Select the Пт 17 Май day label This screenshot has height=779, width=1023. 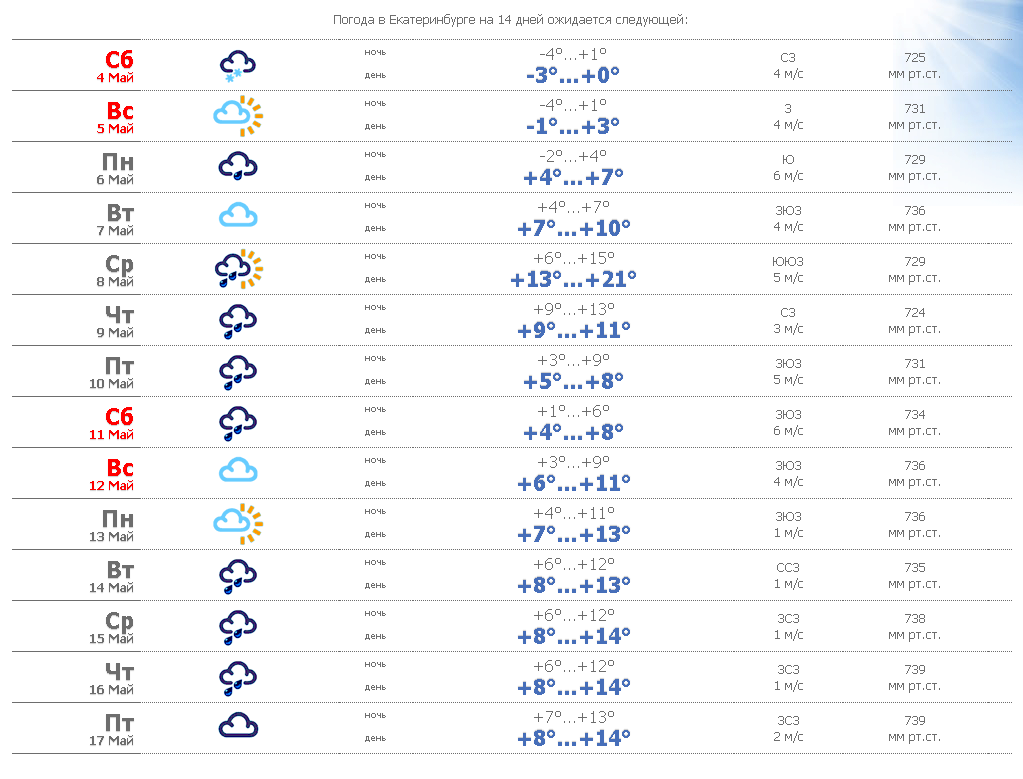[x=112, y=729]
